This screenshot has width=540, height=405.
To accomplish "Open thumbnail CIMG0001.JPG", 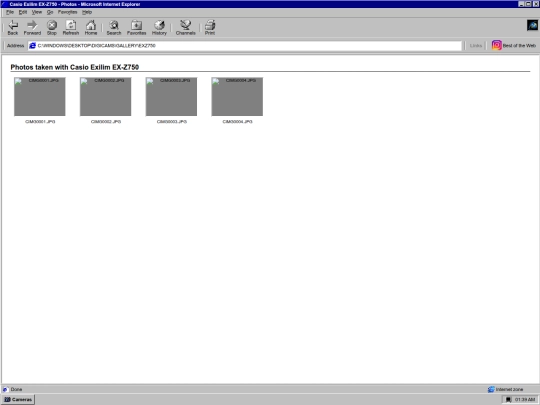I will pyautogui.click(x=40, y=96).
